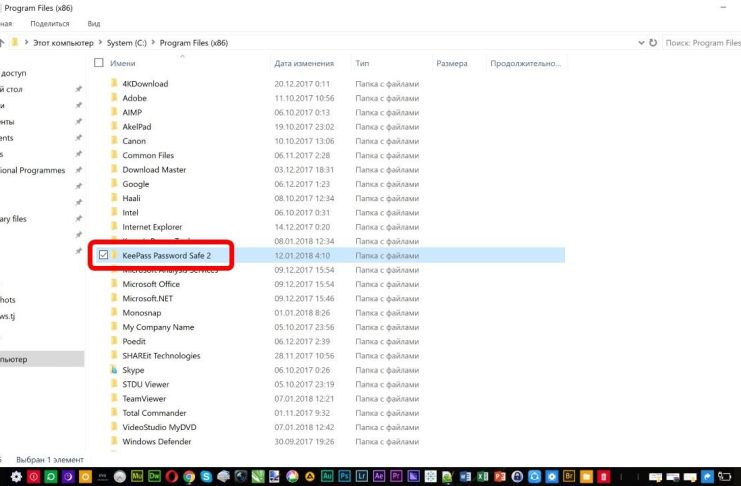Select the Canon folder

pyautogui.click(x=134, y=141)
